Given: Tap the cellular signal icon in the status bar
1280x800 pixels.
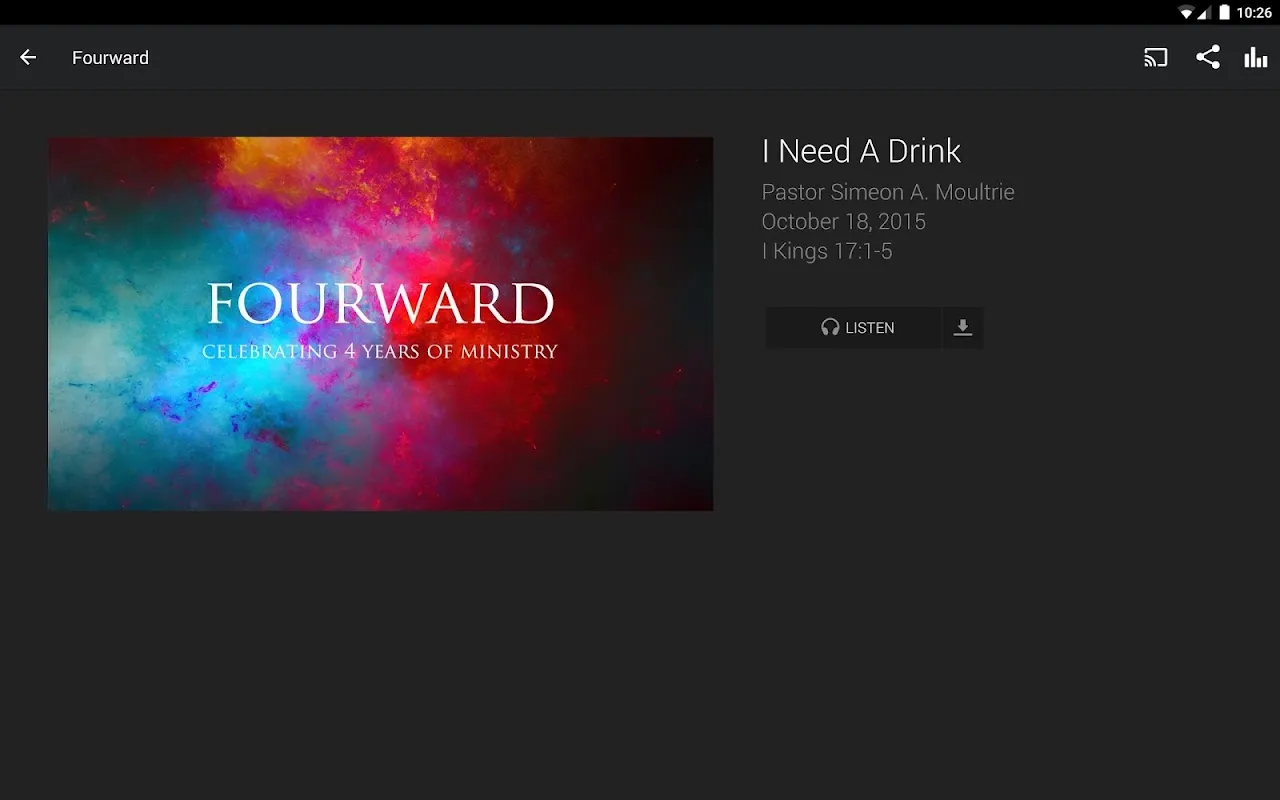Looking at the screenshot, I should 1205,13.
